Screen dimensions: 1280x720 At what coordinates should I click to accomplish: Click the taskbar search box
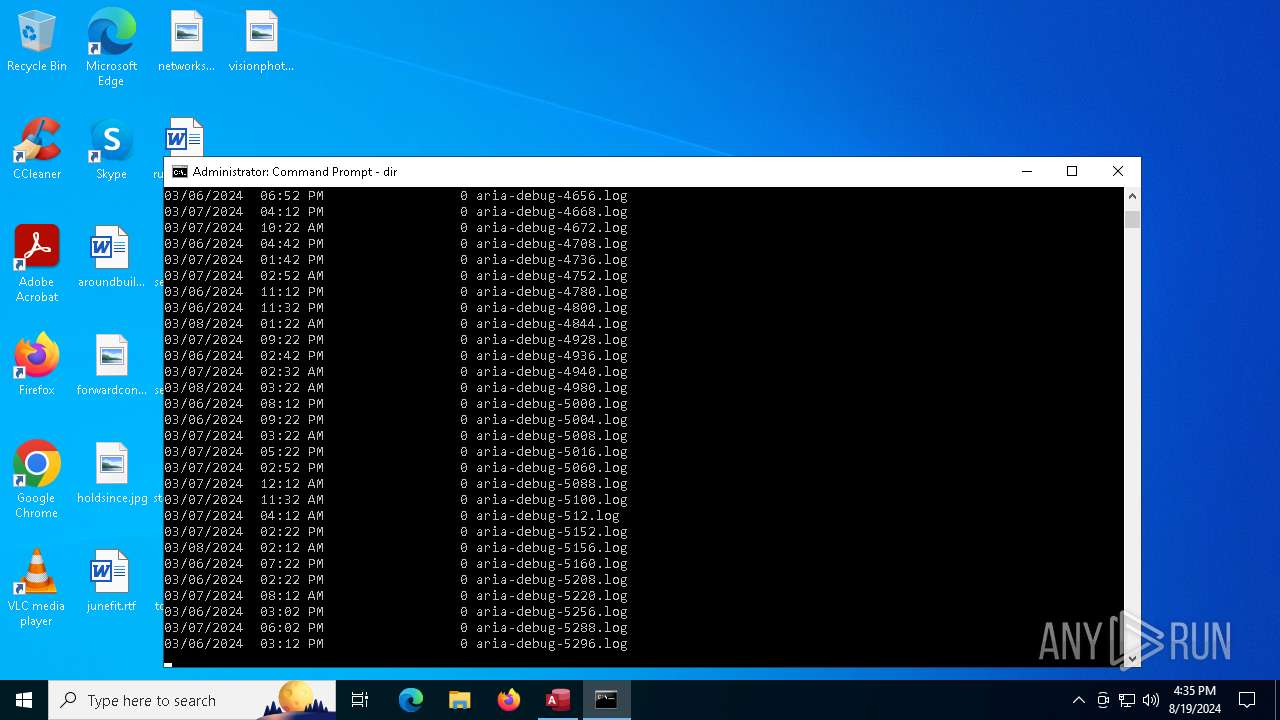pos(192,700)
